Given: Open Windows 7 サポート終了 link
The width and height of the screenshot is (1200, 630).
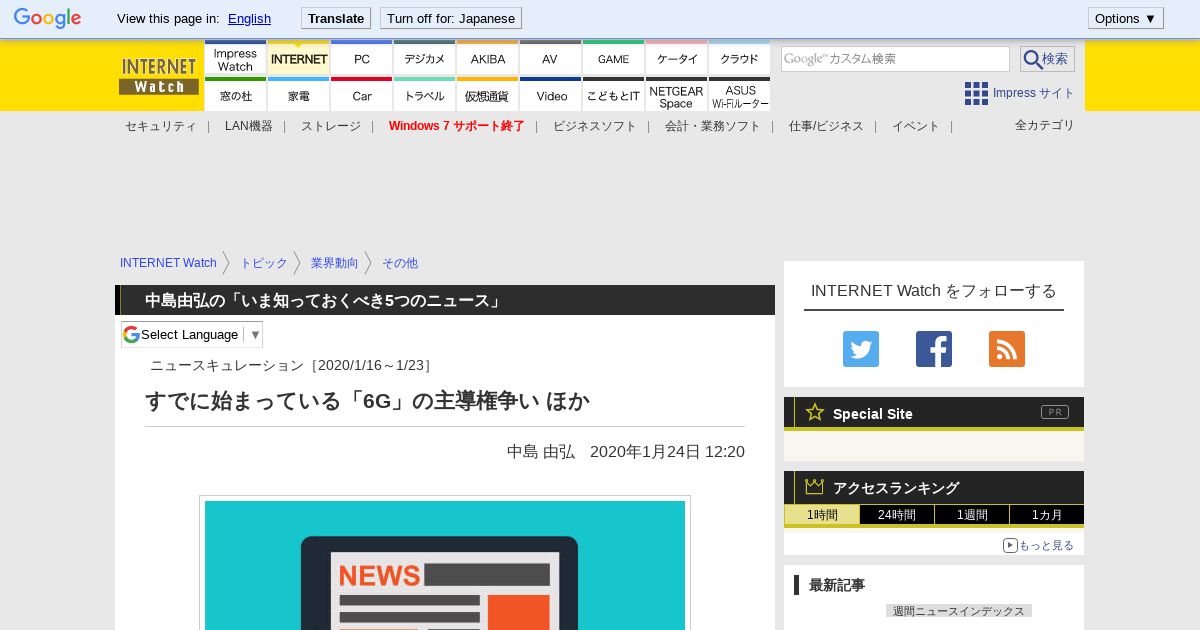Looking at the screenshot, I should (456, 126).
